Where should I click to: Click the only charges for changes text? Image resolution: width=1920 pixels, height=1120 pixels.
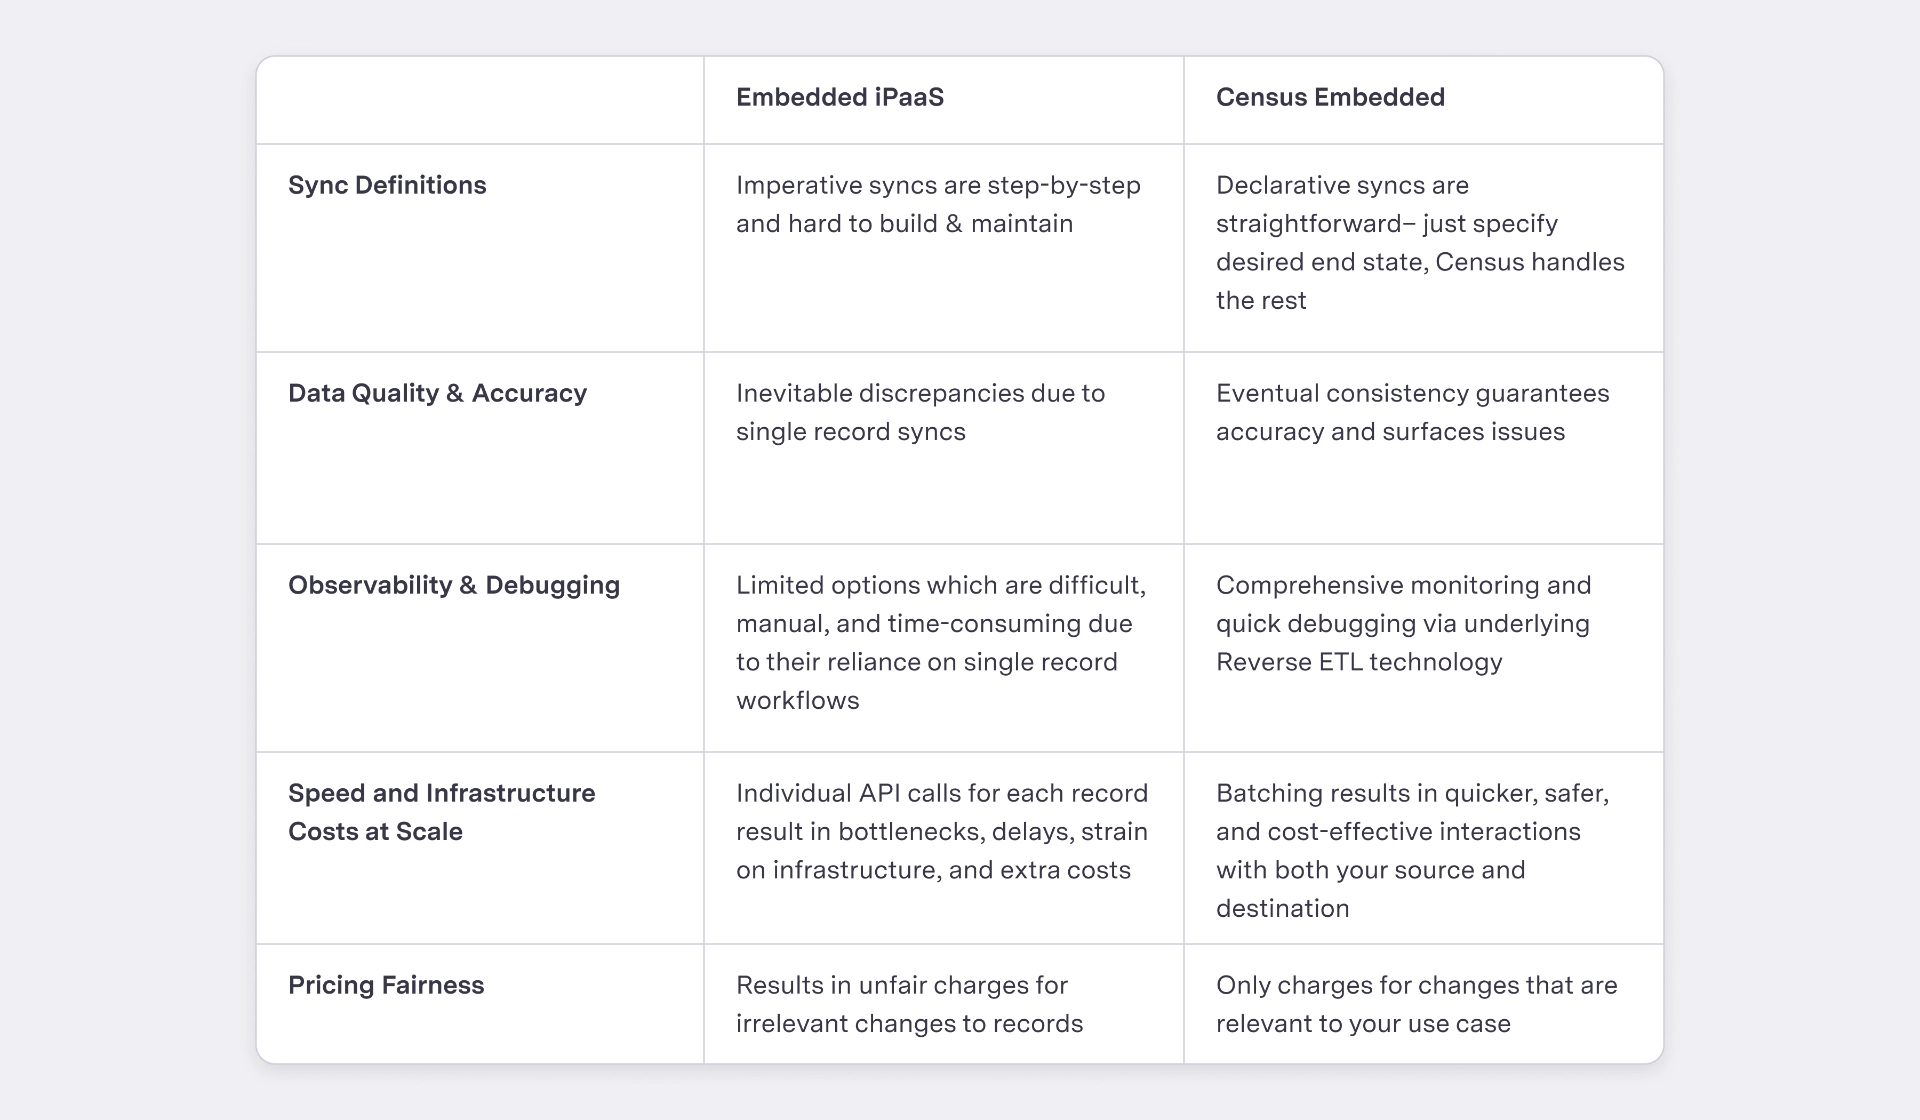point(1416,1004)
